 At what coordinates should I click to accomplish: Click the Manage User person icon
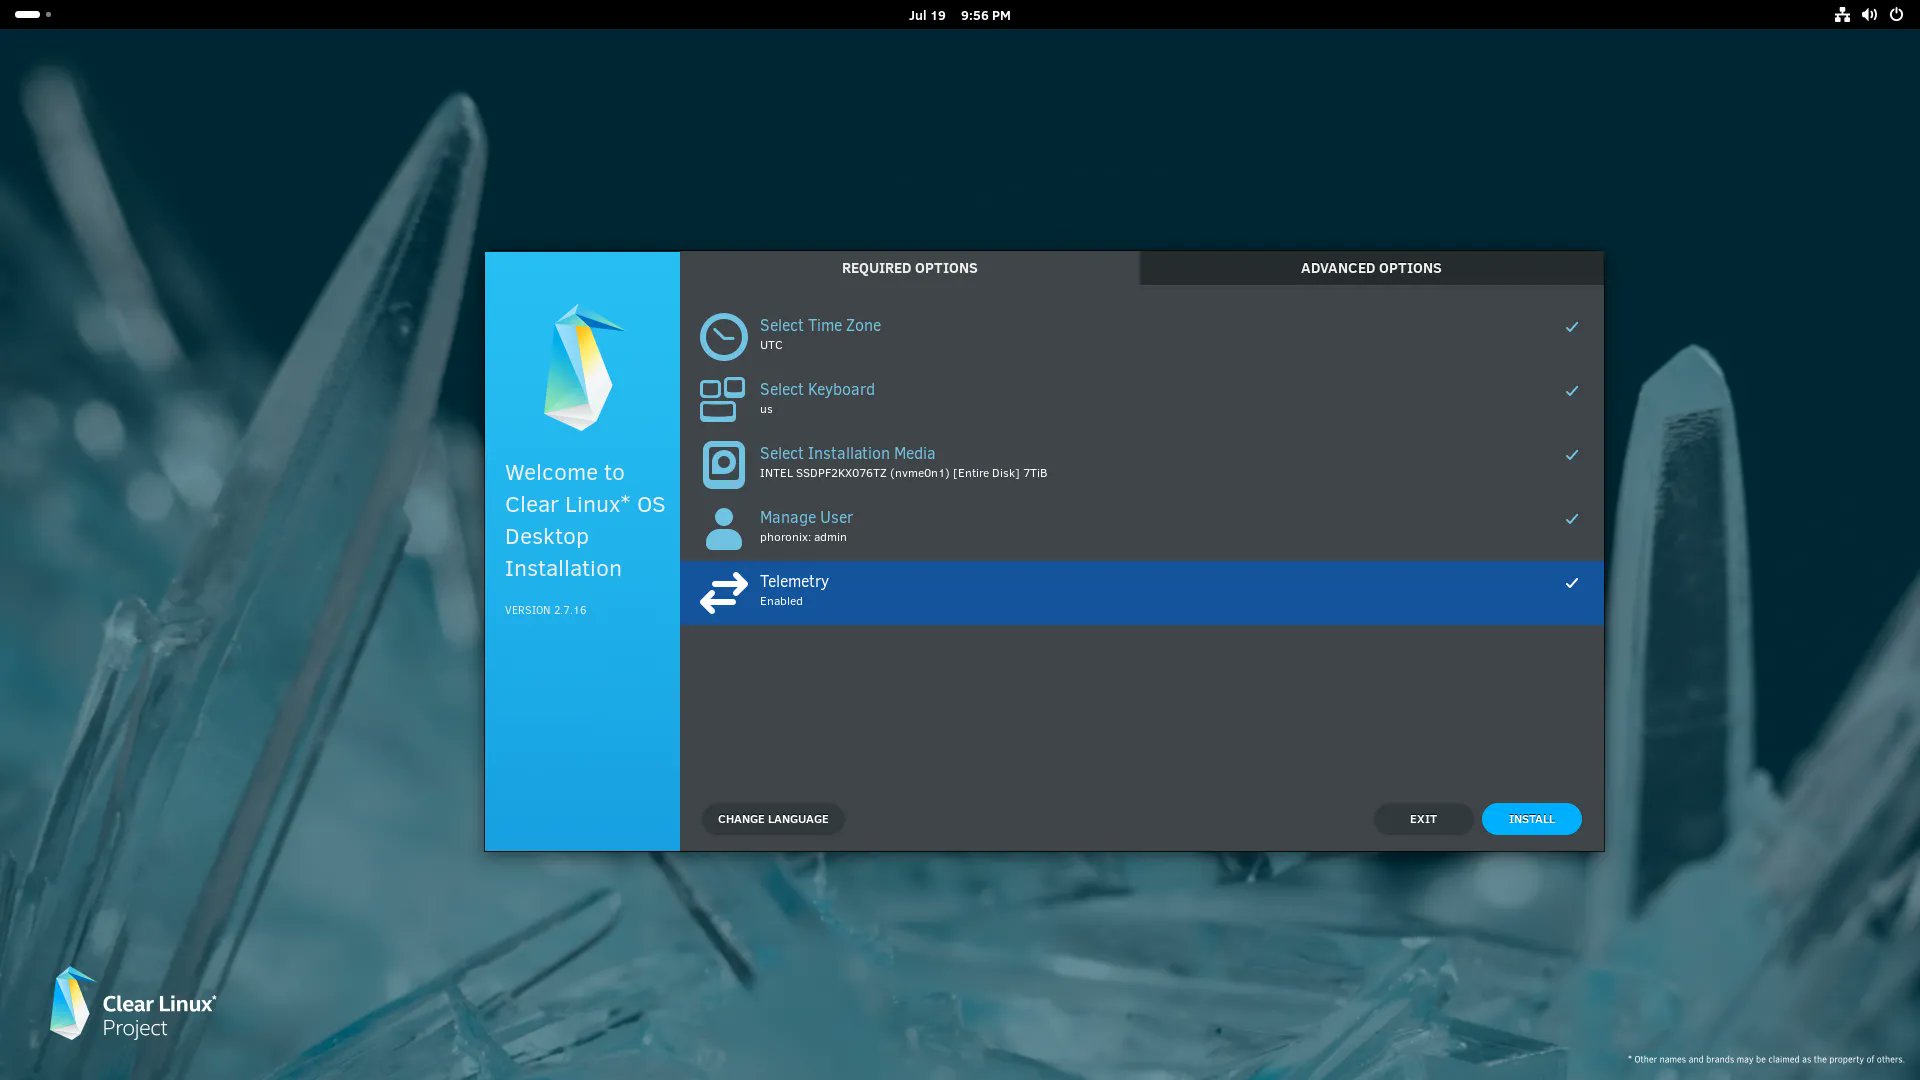pos(723,529)
